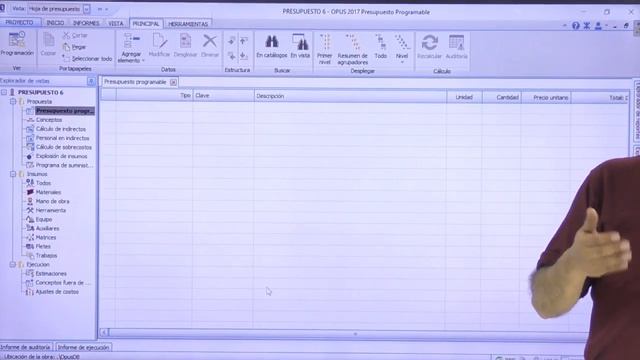Open Cálculo de indirectos view
This screenshot has width=640, height=360.
tap(61, 129)
